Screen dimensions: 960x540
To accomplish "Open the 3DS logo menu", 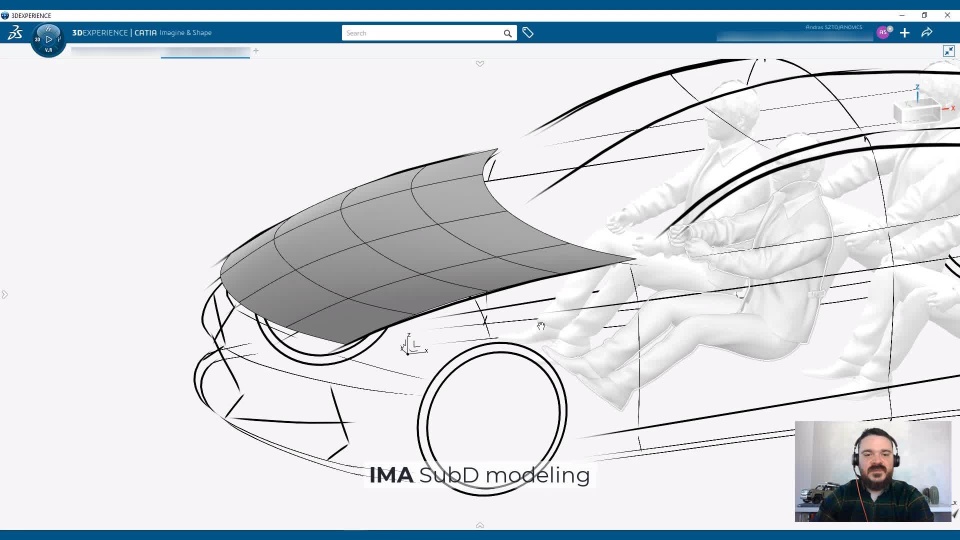I will point(15,32).
